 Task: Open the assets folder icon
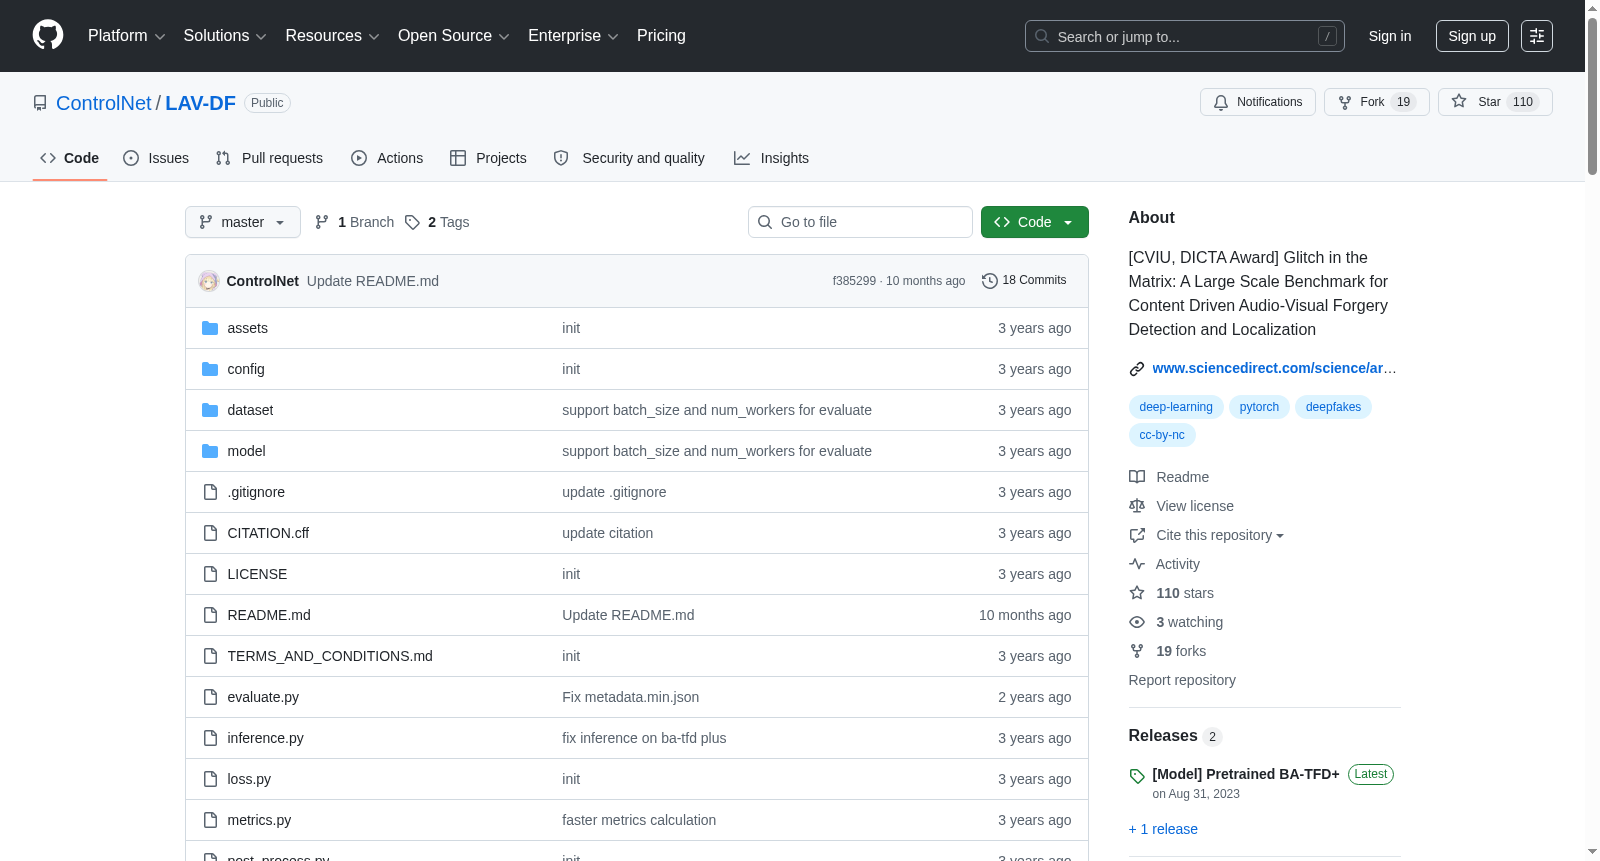pyautogui.click(x=210, y=328)
